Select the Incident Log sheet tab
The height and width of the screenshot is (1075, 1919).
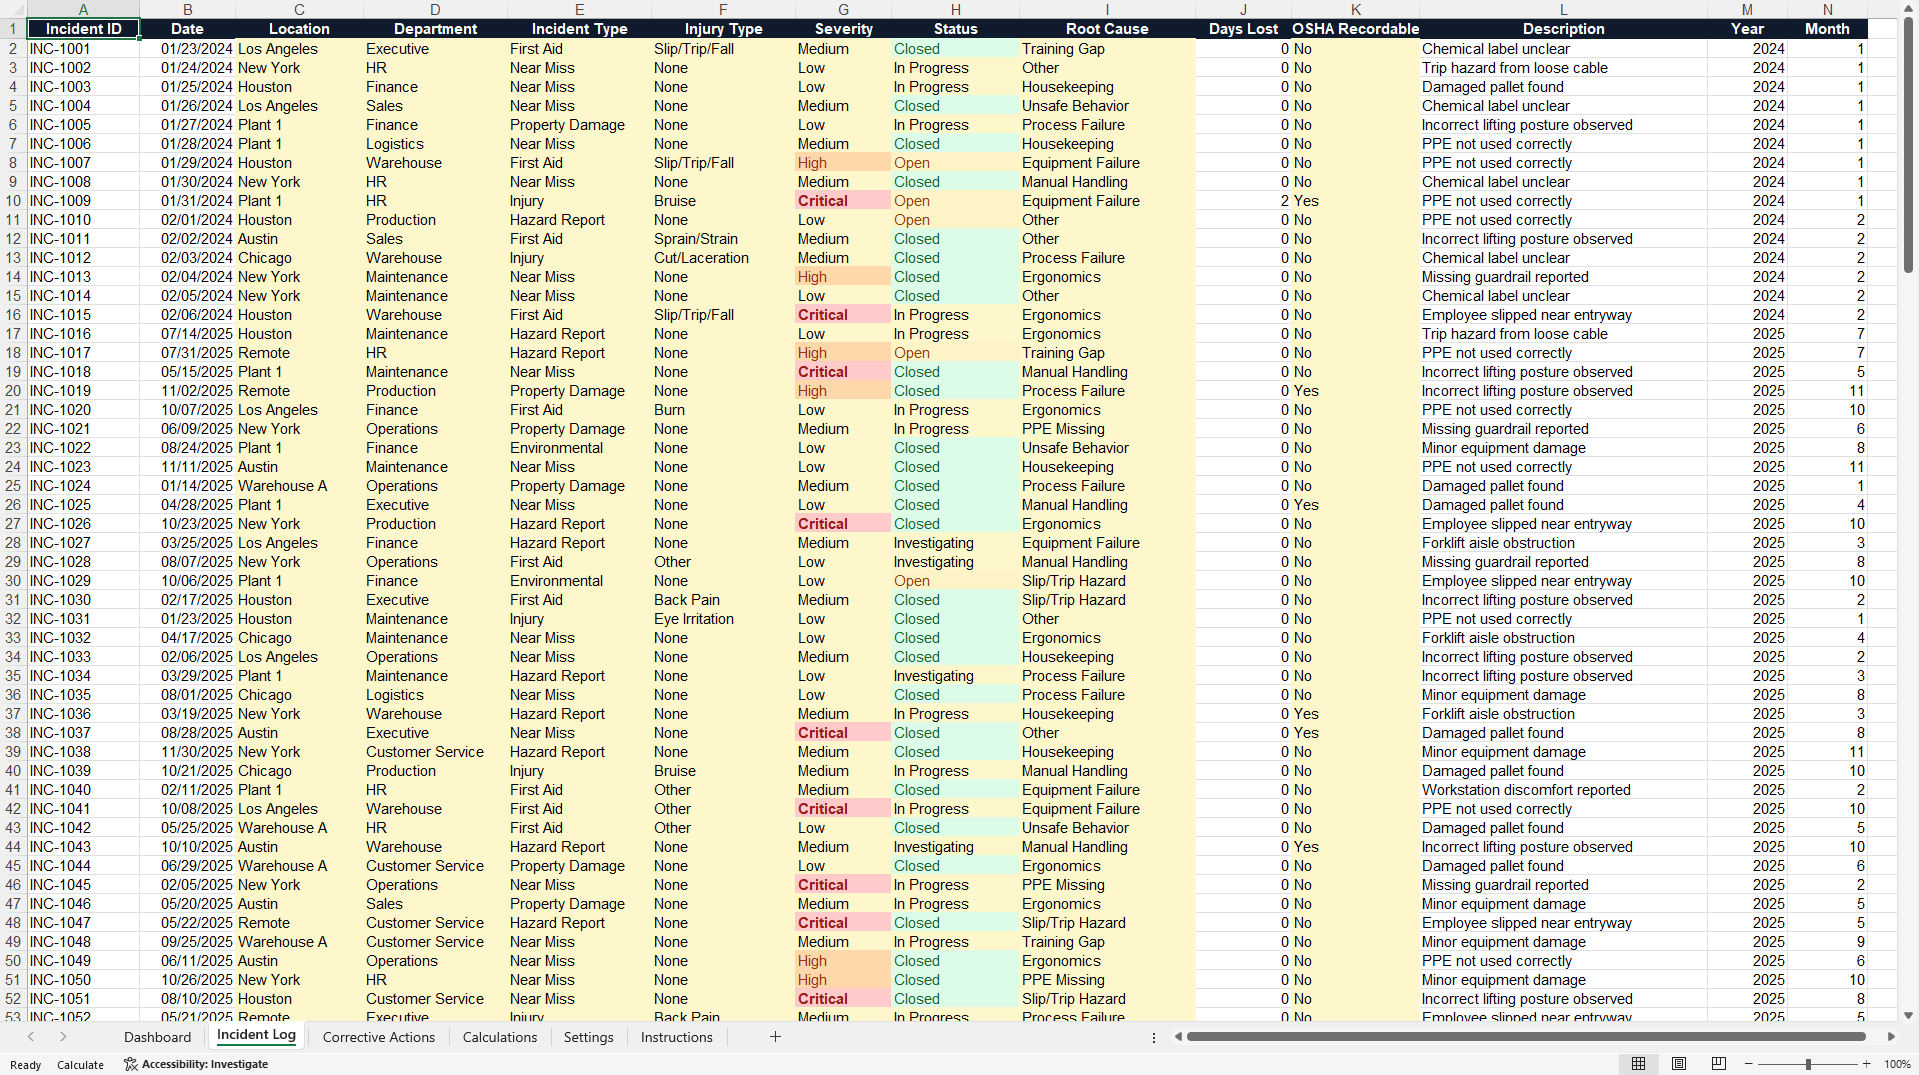point(256,1035)
